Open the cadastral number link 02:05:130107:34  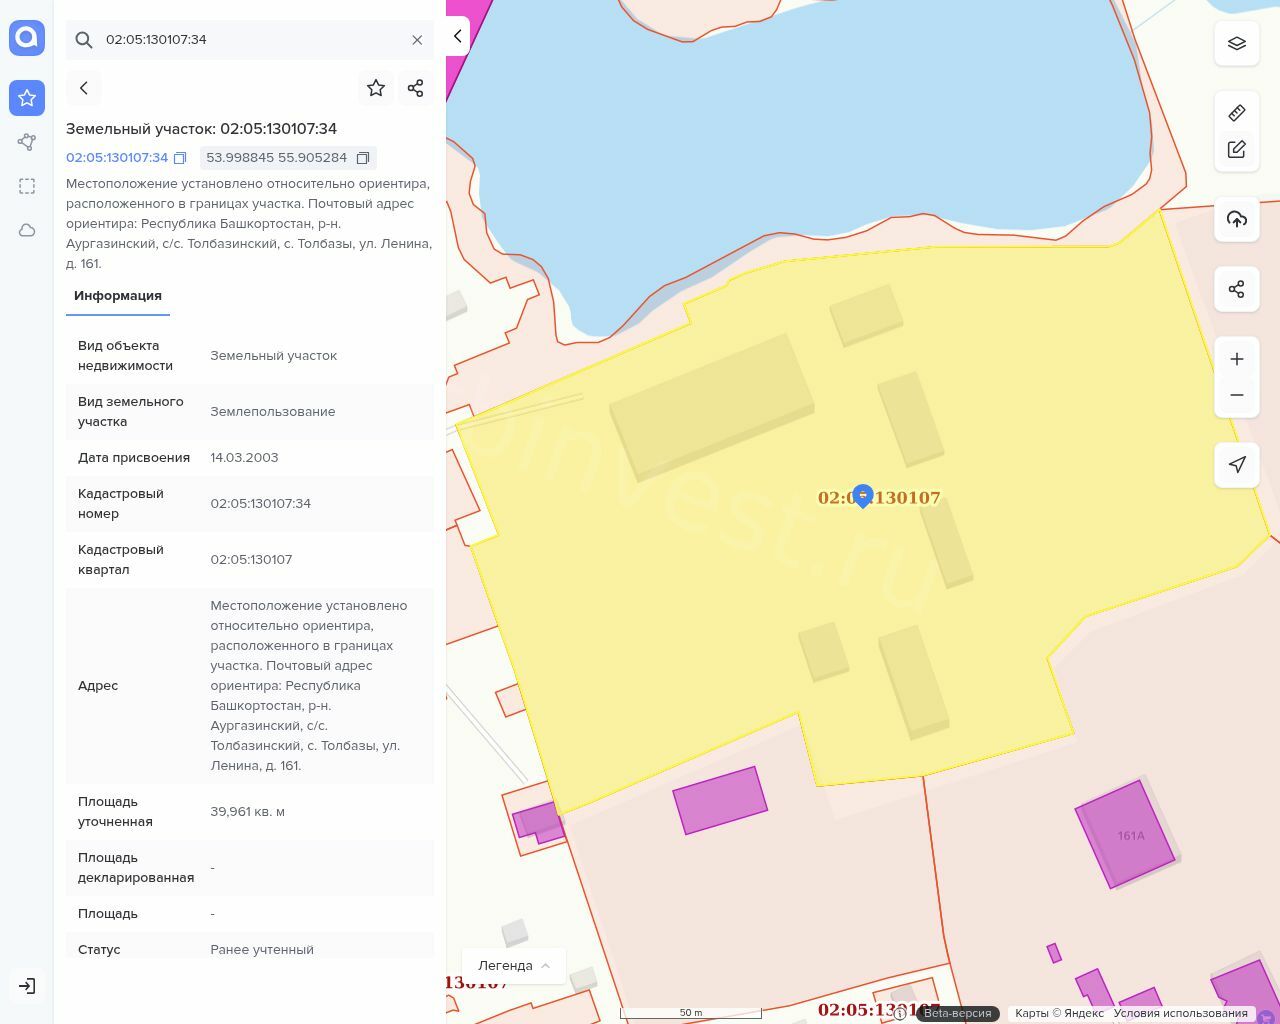pyautogui.click(x=117, y=157)
